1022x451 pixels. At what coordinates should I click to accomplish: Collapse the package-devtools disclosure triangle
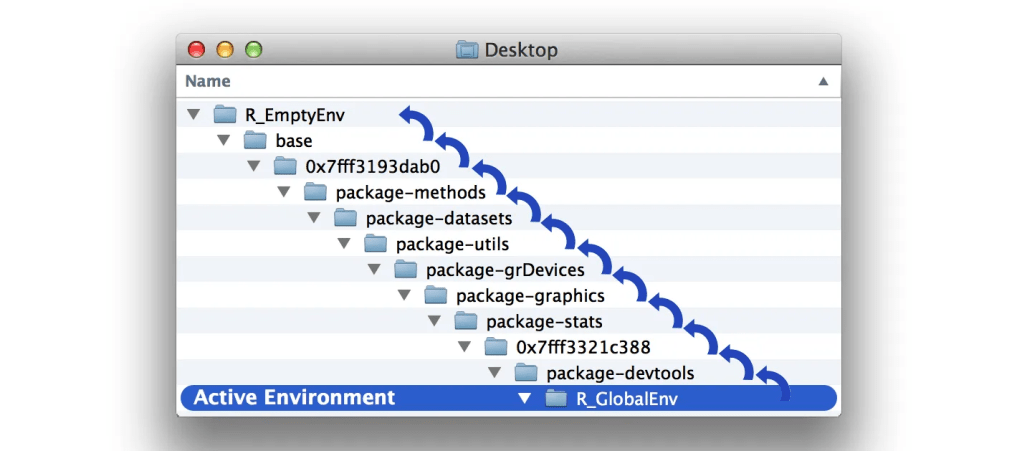coord(494,373)
